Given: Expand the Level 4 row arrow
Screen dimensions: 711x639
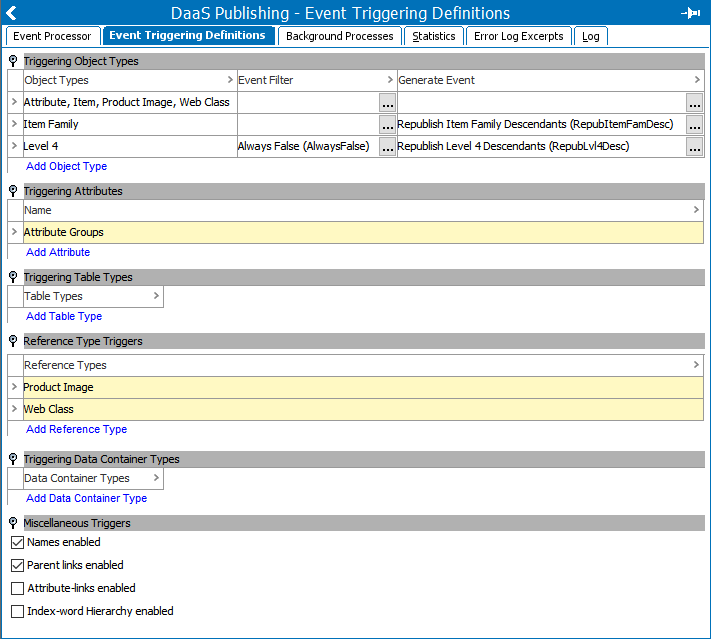Looking at the screenshot, I should coord(15,146).
